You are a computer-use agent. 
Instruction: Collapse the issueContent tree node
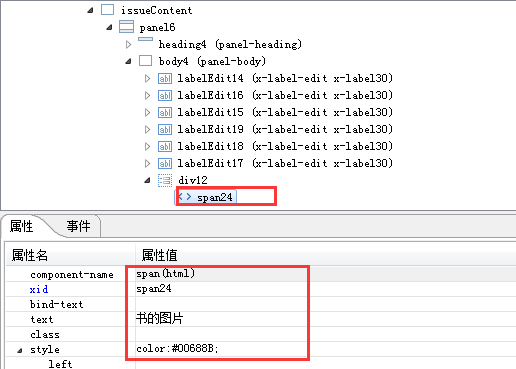point(90,11)
